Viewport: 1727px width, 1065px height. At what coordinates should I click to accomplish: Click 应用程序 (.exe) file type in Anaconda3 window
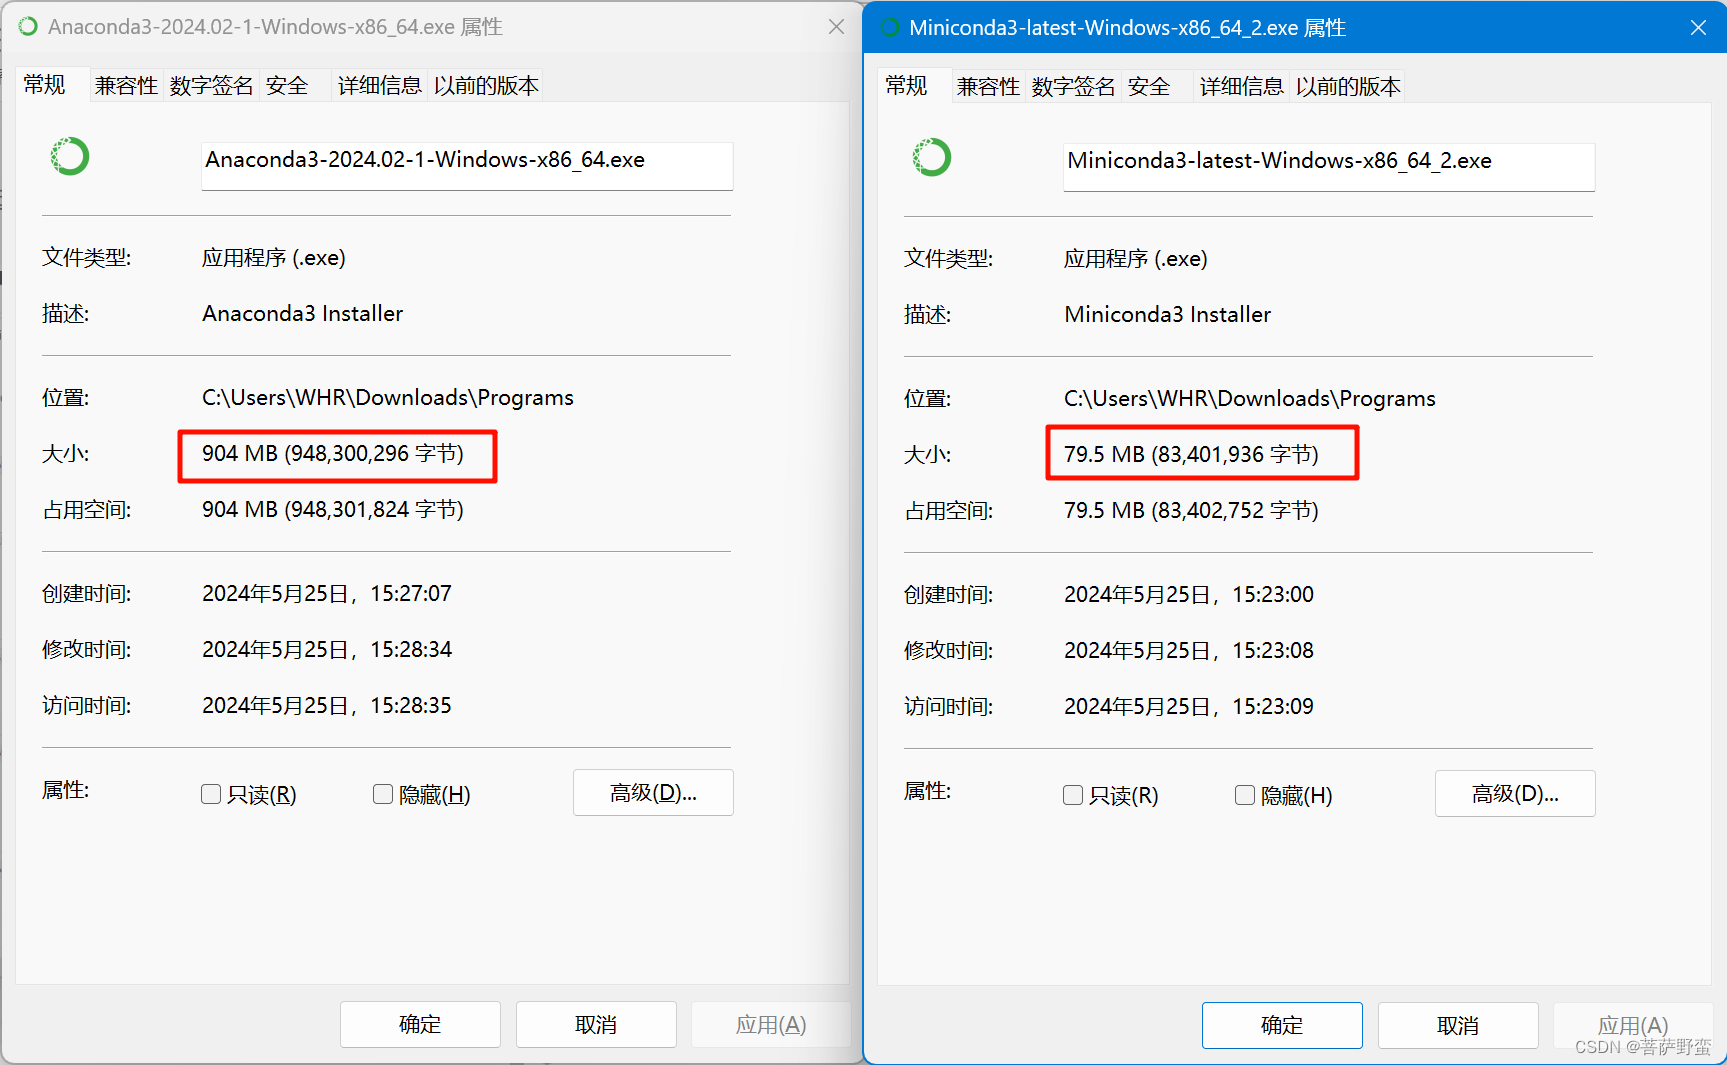tap(274, 258)
